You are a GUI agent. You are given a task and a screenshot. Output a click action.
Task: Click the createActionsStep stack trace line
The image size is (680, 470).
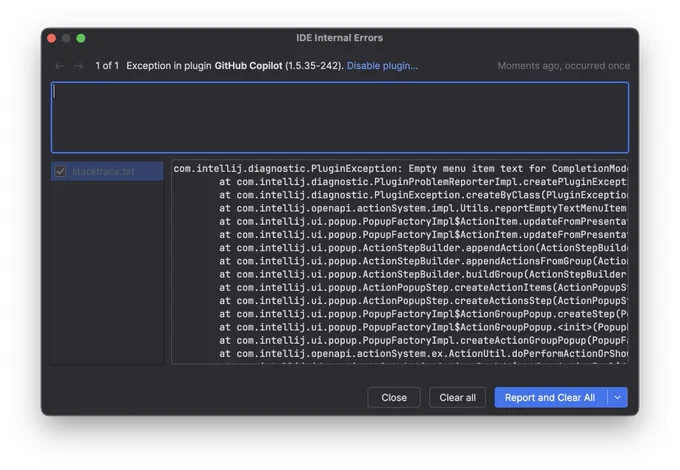tap(423, 301)
